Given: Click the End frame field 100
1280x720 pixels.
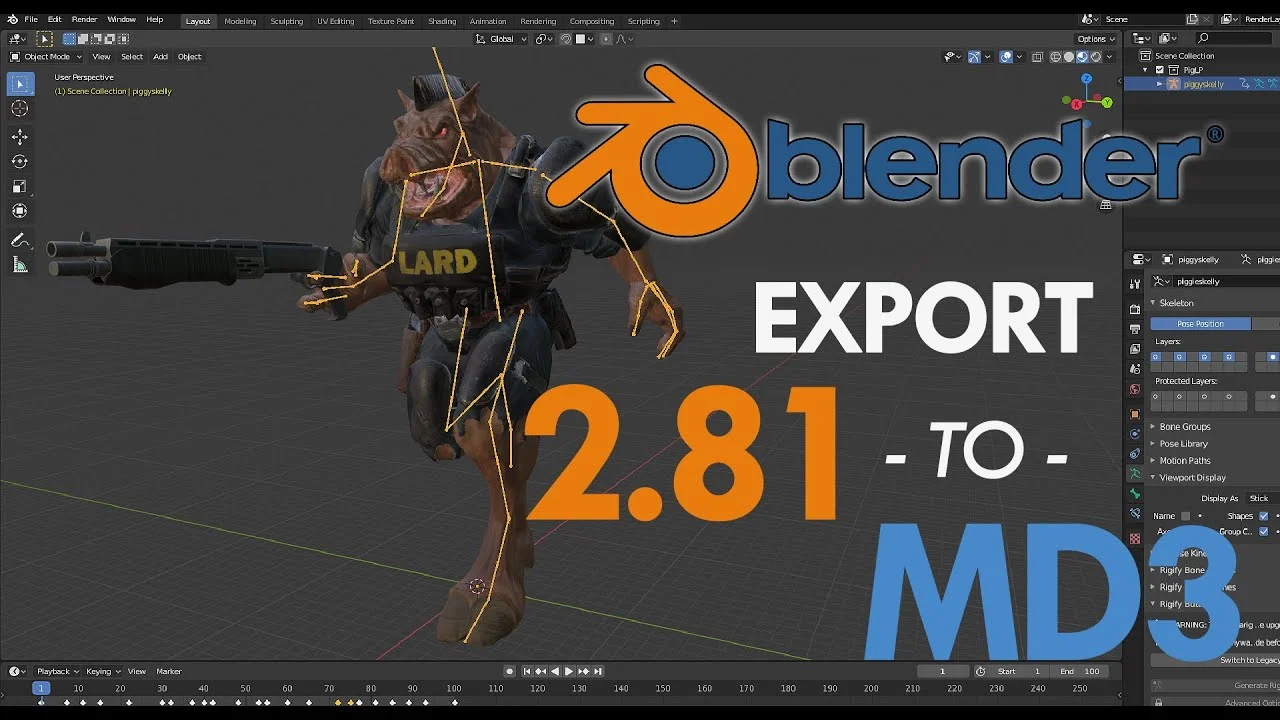Looking at the screenshot, I should (1081, 672).
